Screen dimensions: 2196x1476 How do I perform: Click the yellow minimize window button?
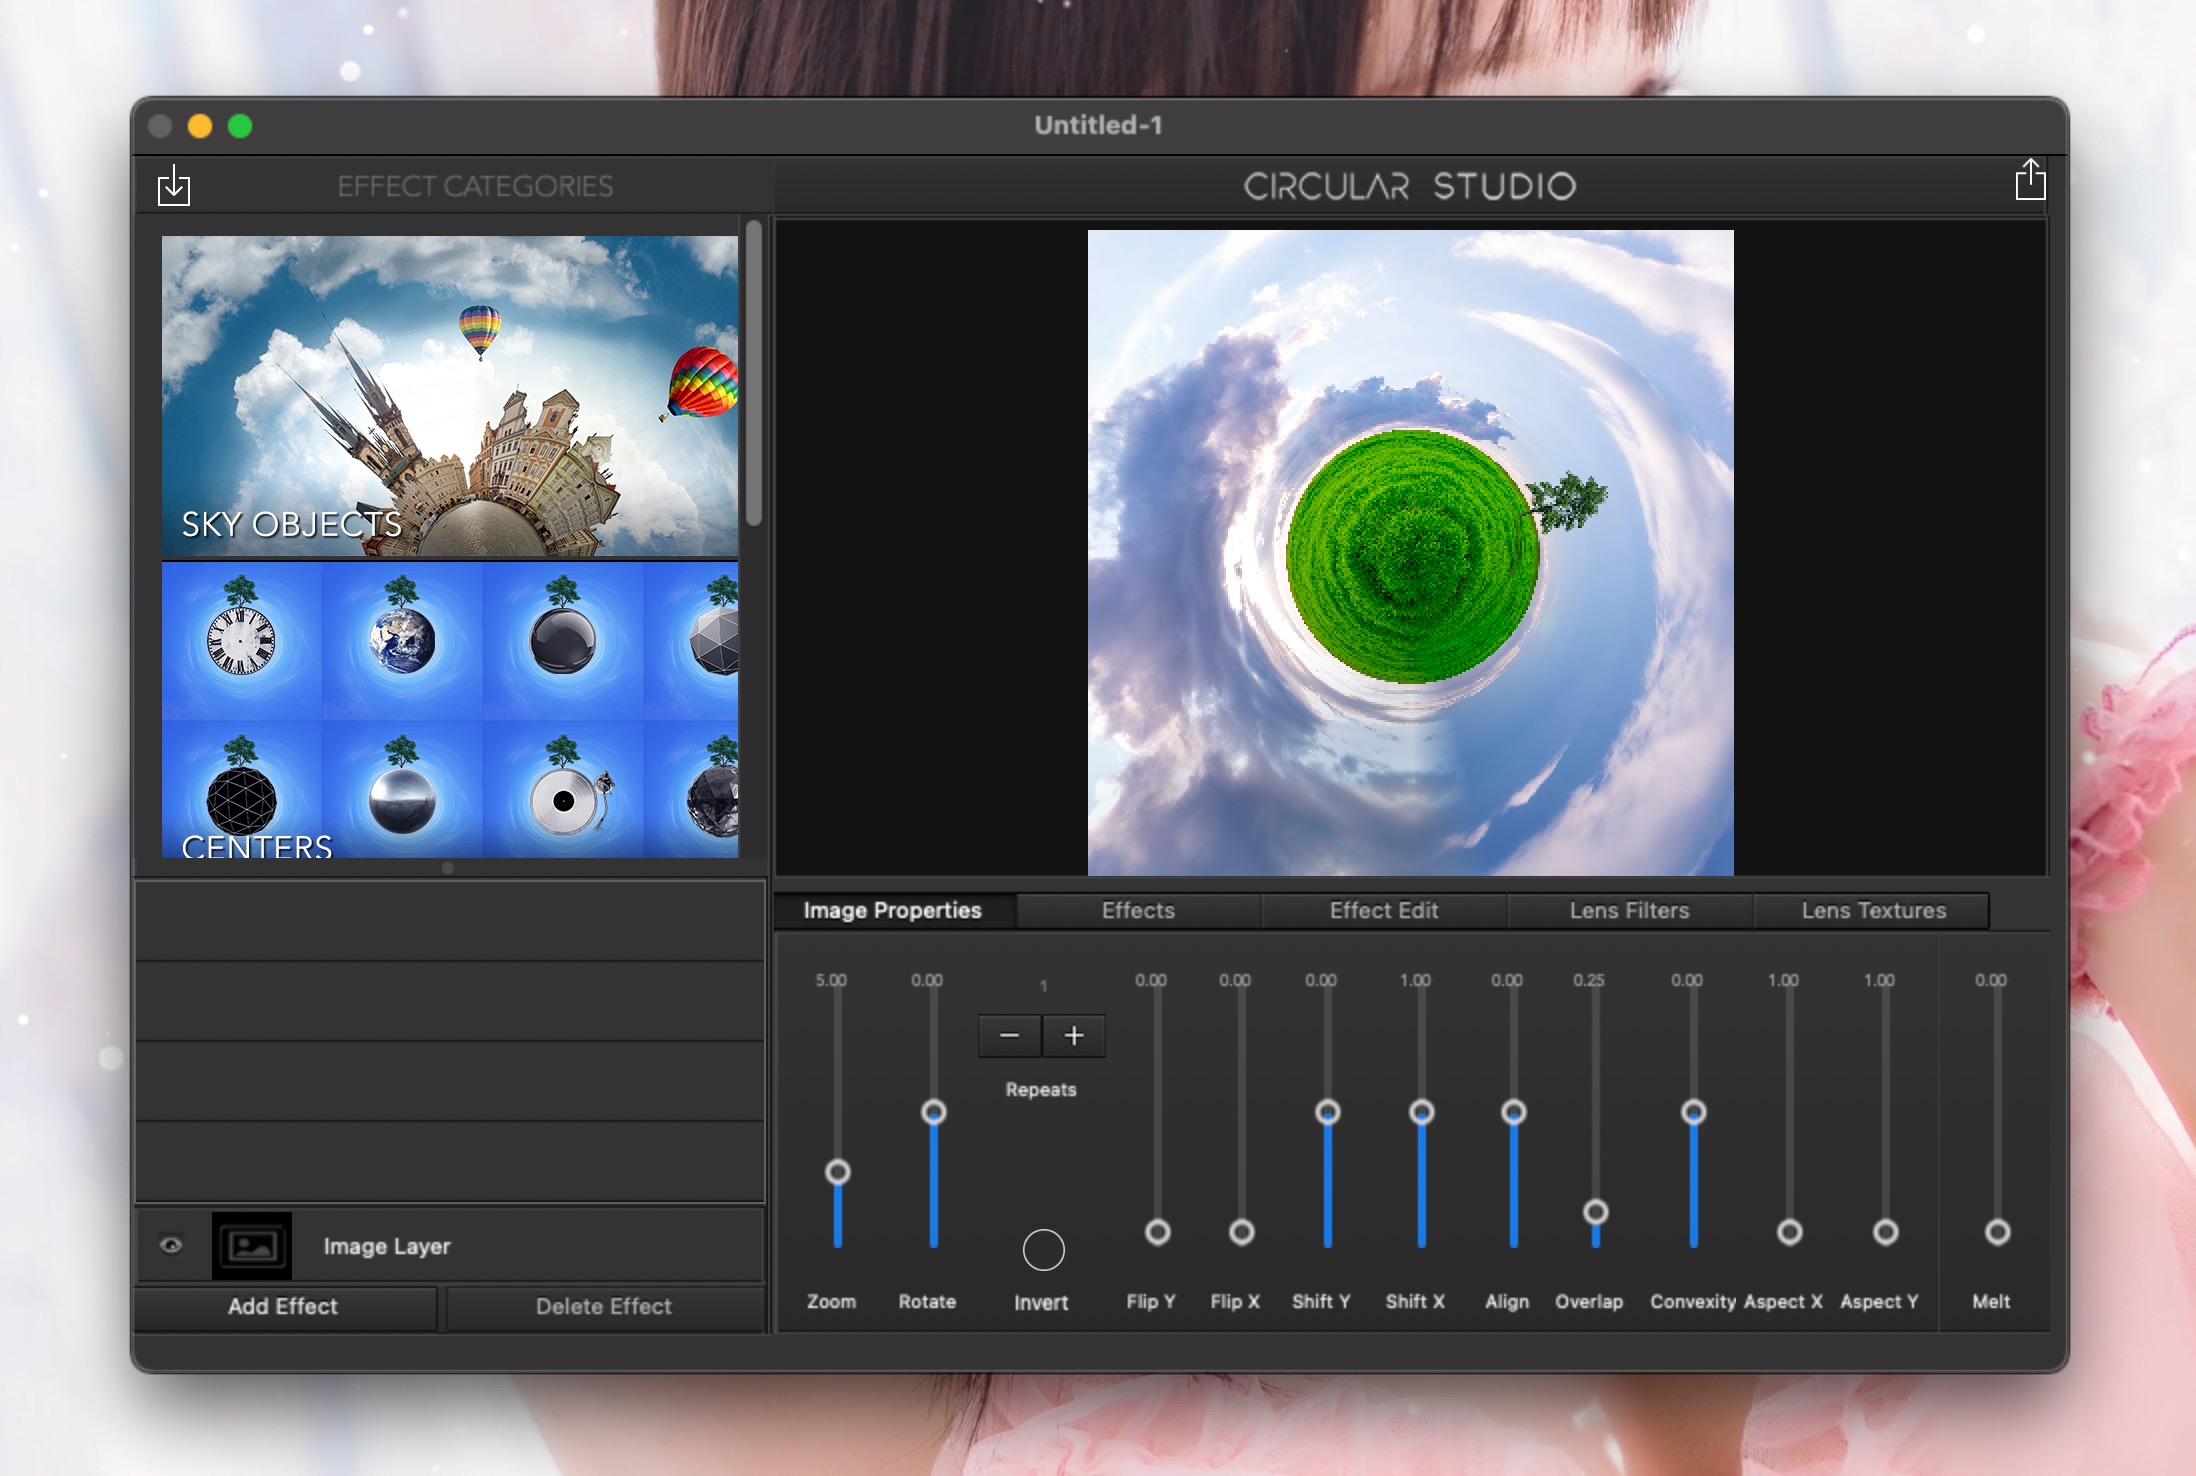[x=200, y=126]
